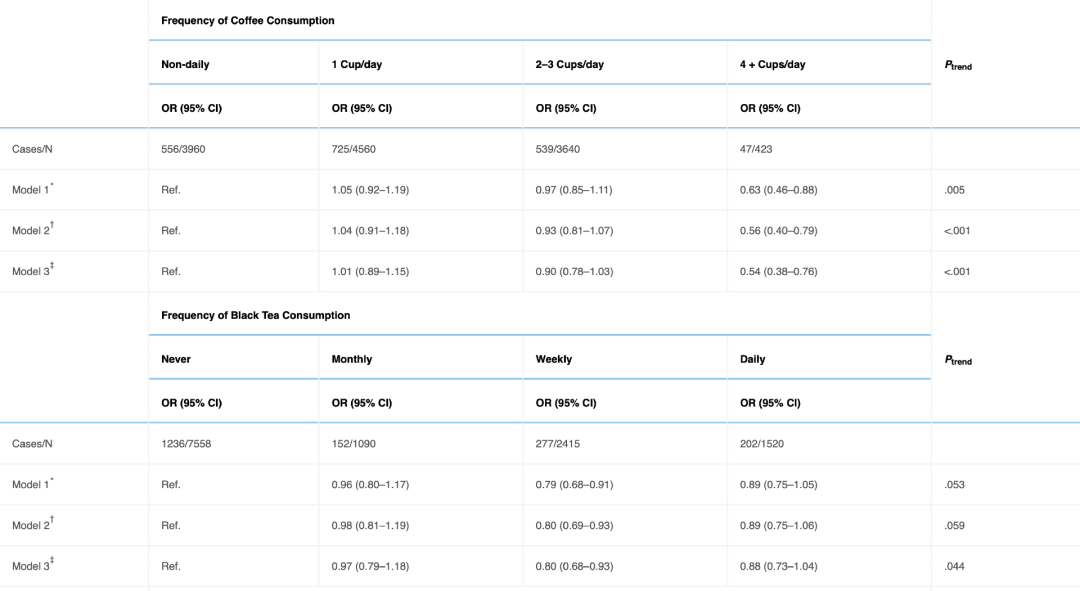Click the Weekly column header
Screen dimensions: 1080x591
[x=554, y=359]
